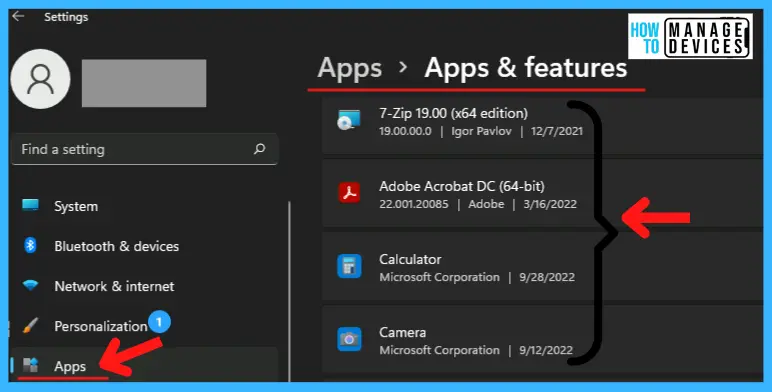Focus the Find a setting field
The image size is (772, 392).
click(145, 149)
